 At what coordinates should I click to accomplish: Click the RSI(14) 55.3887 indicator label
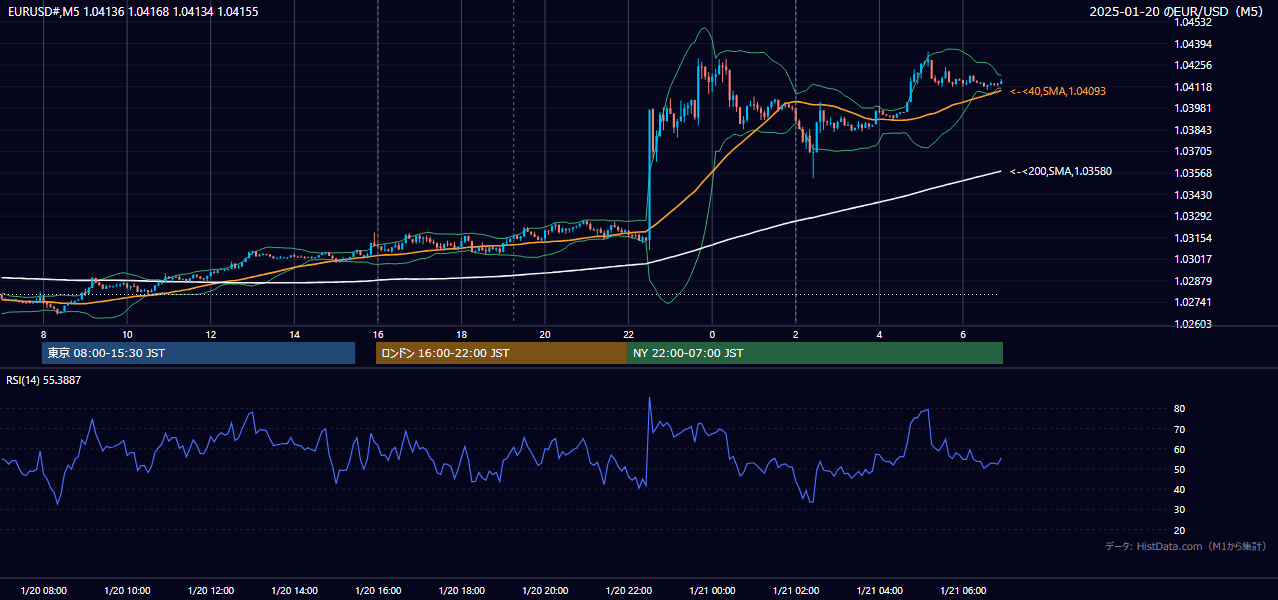coord(44,380)
